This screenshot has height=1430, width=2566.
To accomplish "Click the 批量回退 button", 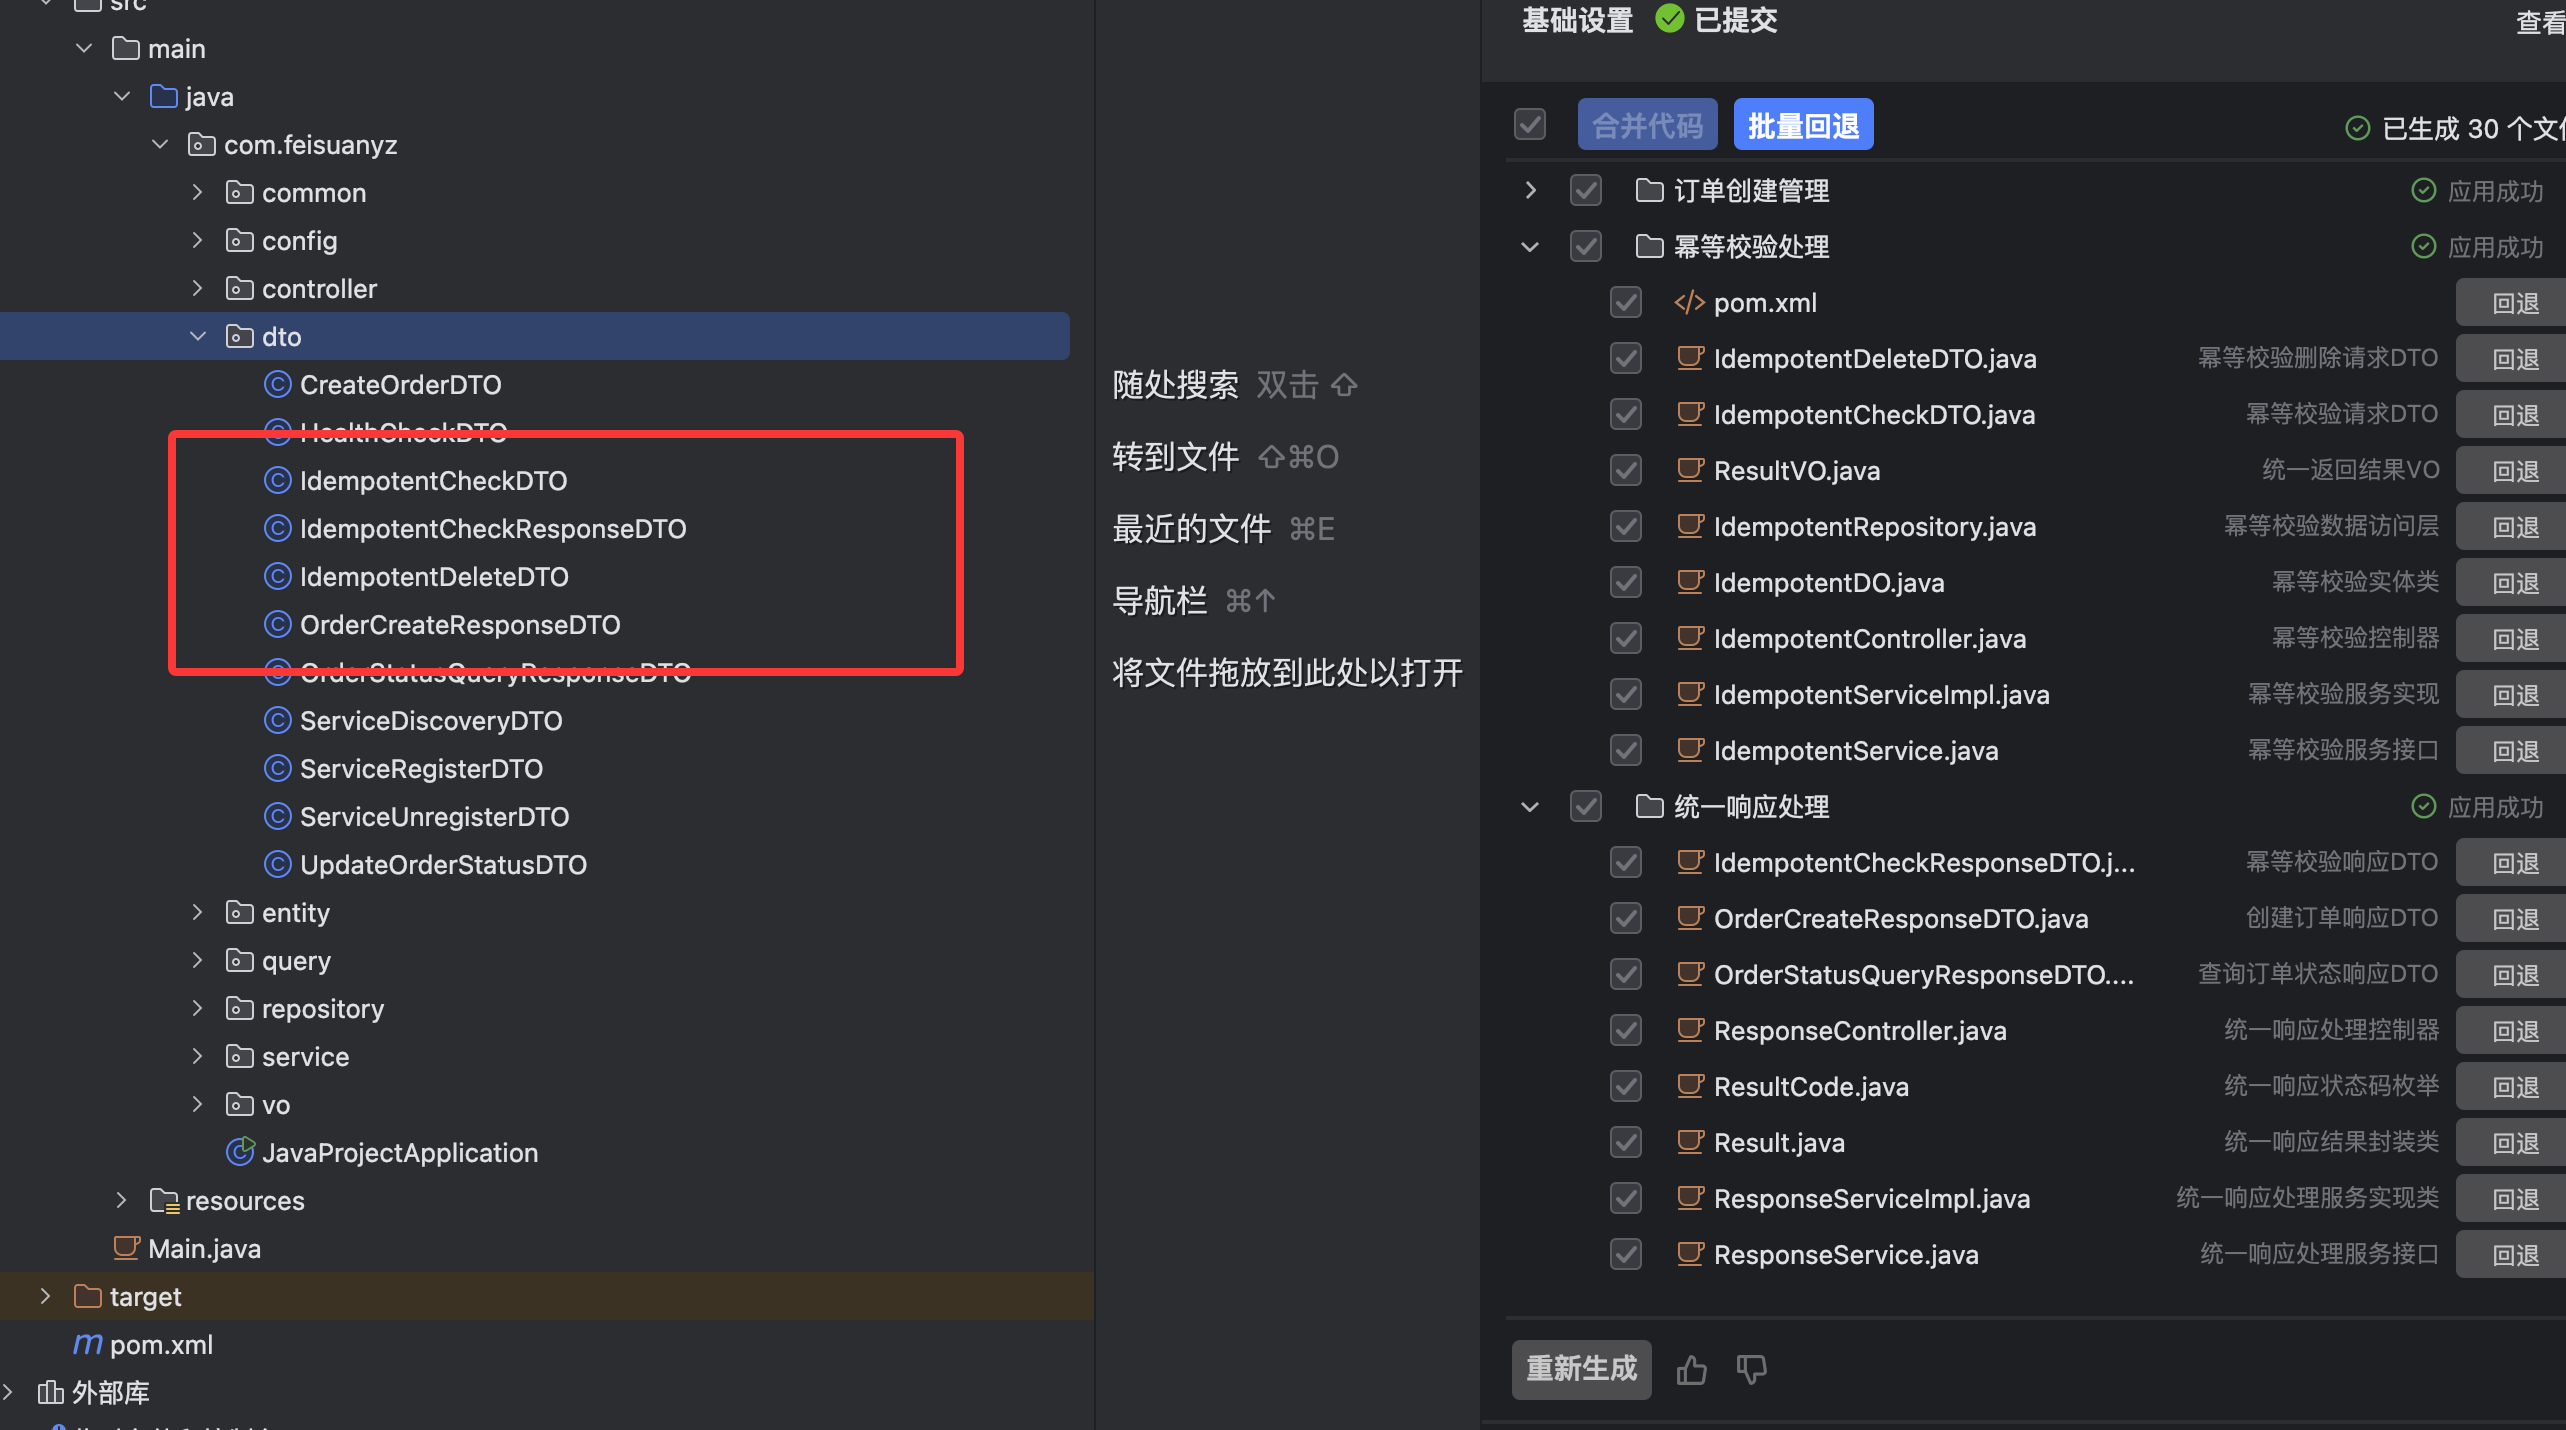I will point(1803,125).
